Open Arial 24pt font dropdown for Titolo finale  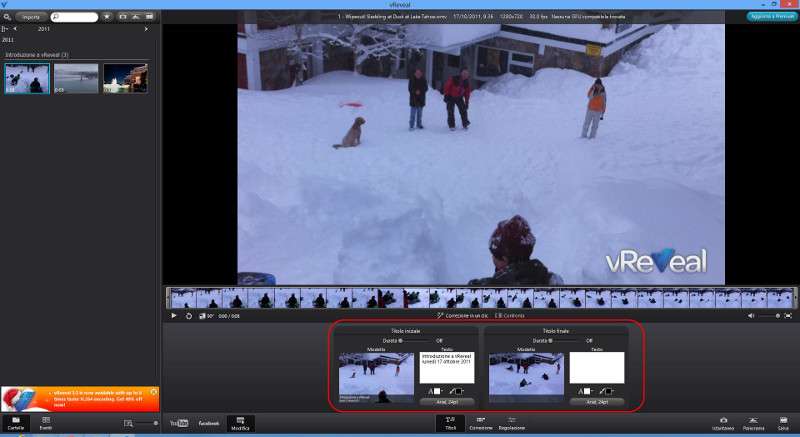pos(597,401)
